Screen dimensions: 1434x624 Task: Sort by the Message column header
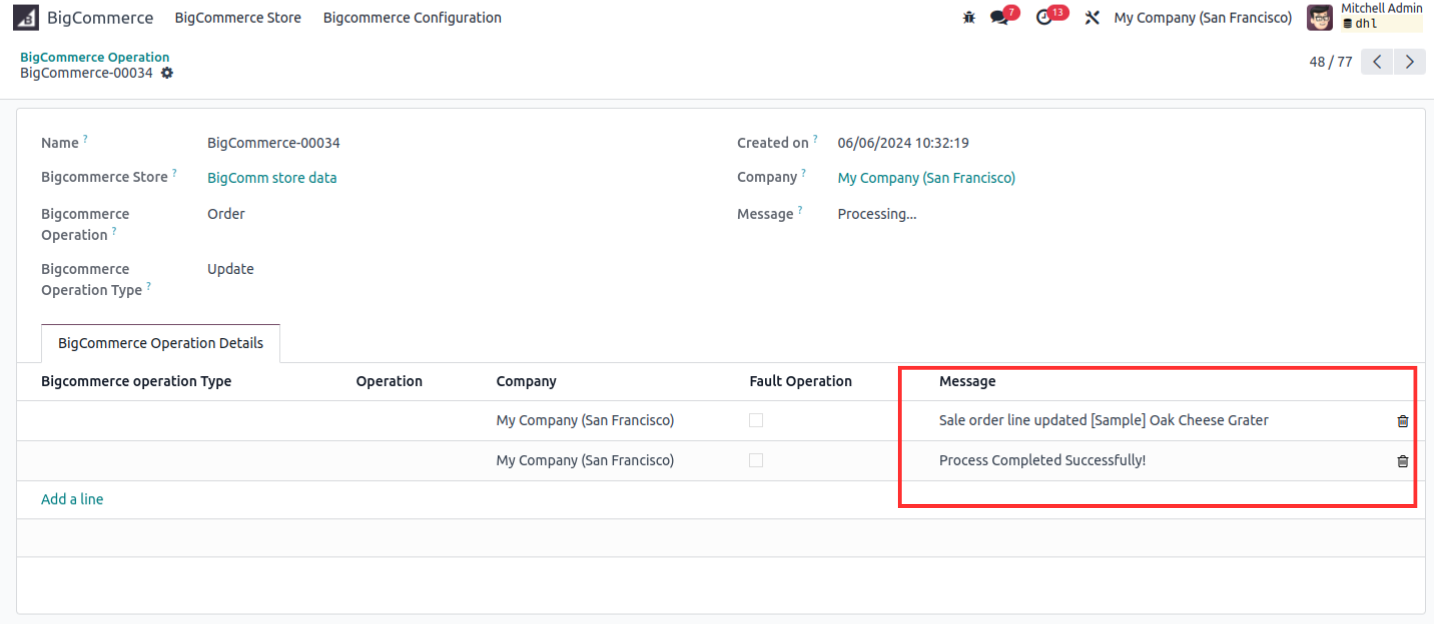coord(967,382)
